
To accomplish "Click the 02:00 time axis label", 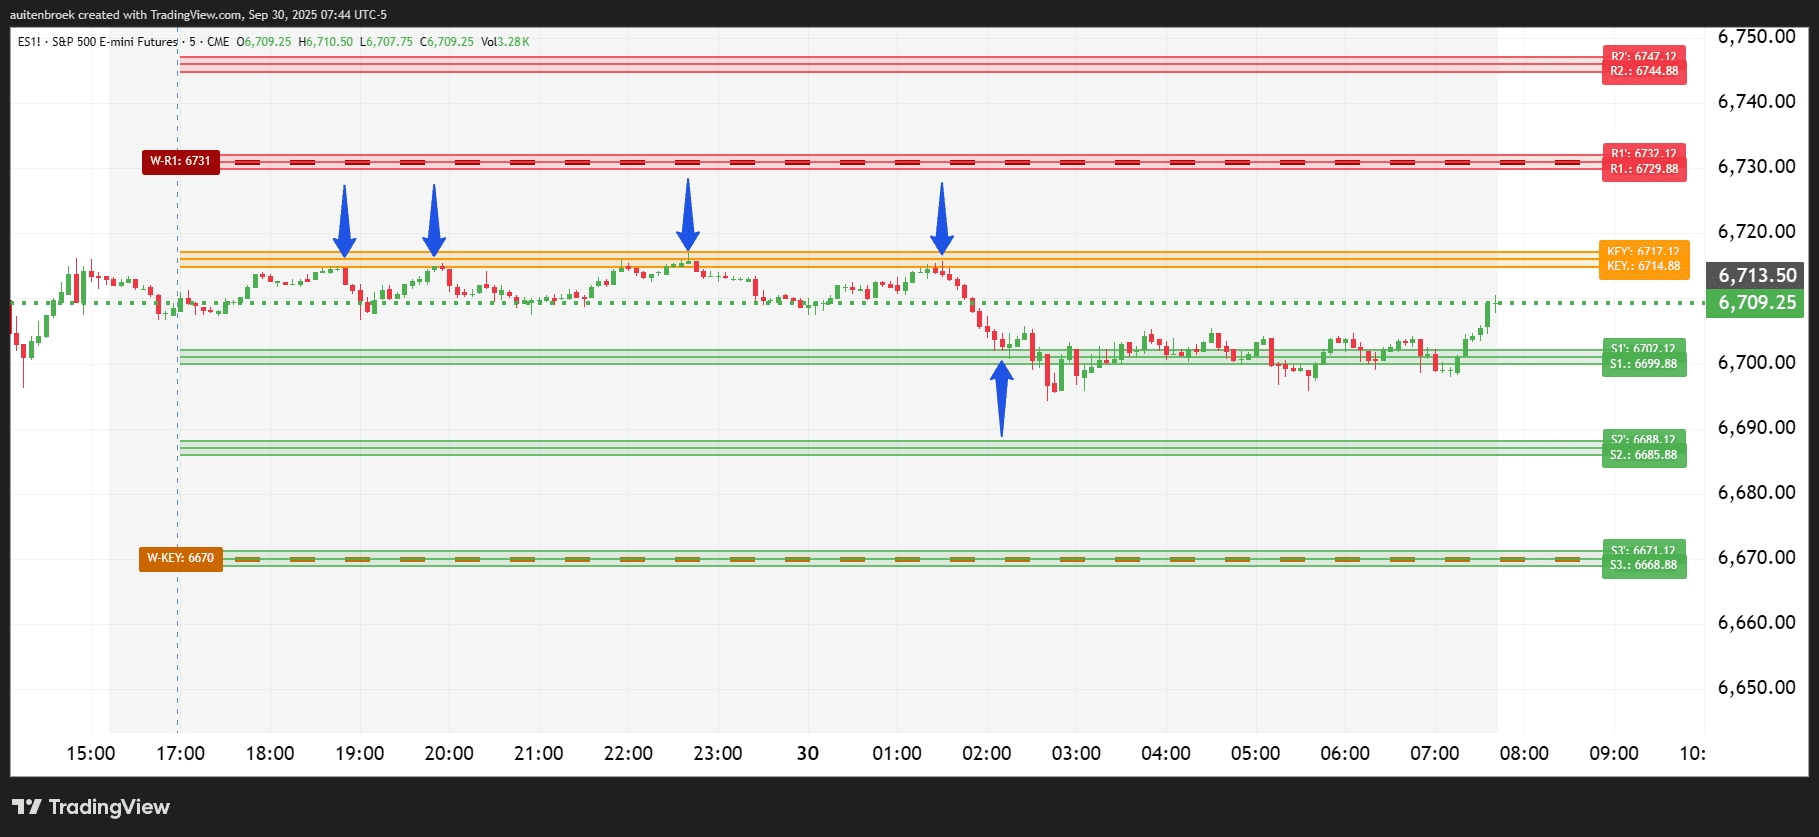I will point(987,753).
